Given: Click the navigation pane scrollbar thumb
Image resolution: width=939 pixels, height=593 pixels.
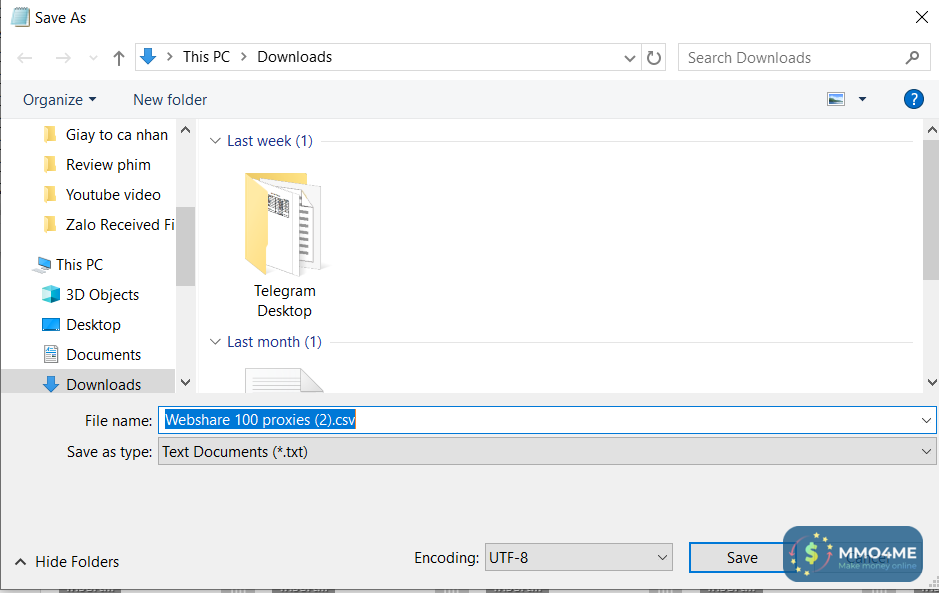Looking at the screenshot, I should pos(185,246).
